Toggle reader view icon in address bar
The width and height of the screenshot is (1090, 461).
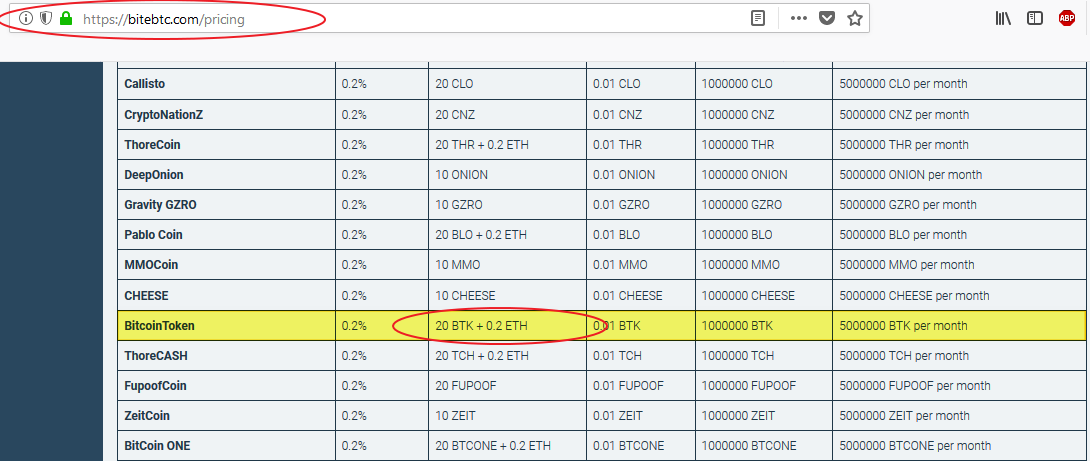758,19
